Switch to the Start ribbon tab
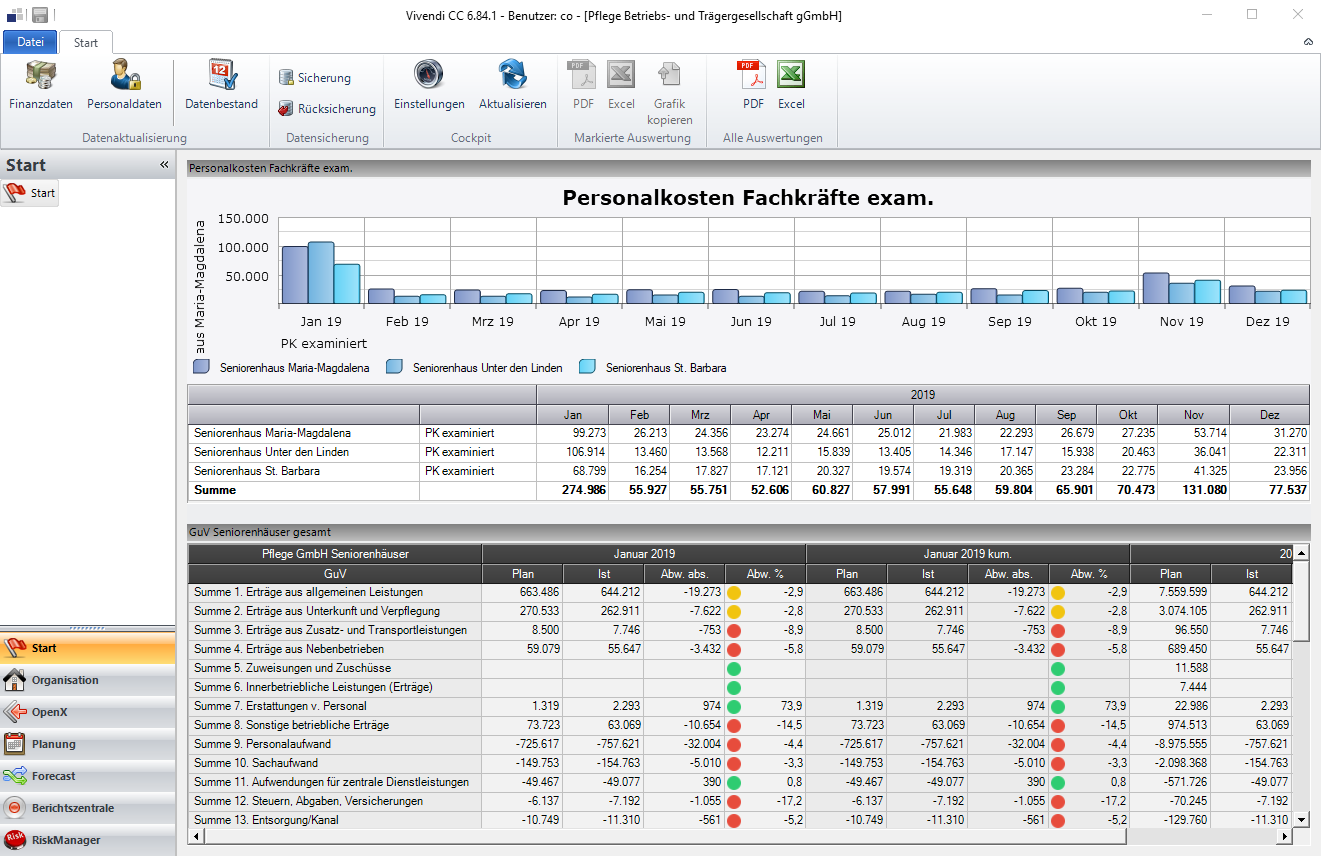 (x=86, y=42)
